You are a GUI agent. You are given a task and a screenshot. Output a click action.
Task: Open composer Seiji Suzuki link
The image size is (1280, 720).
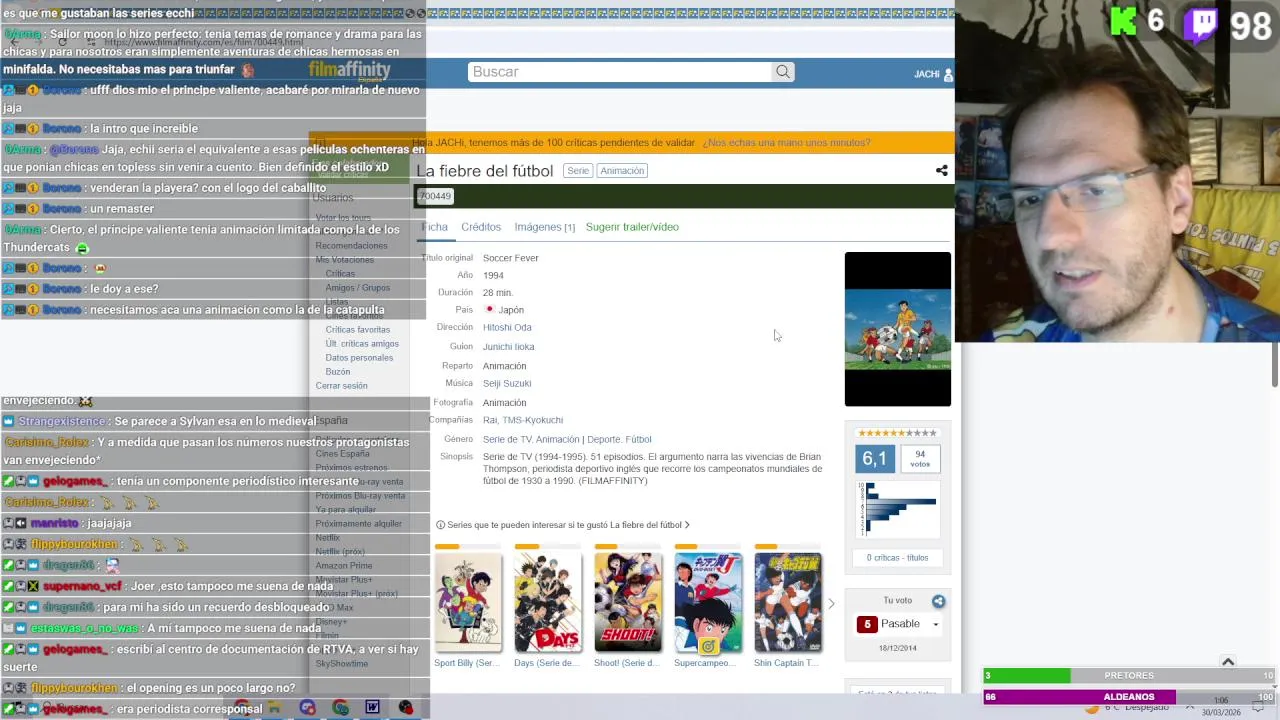click(x=507, y=384)
